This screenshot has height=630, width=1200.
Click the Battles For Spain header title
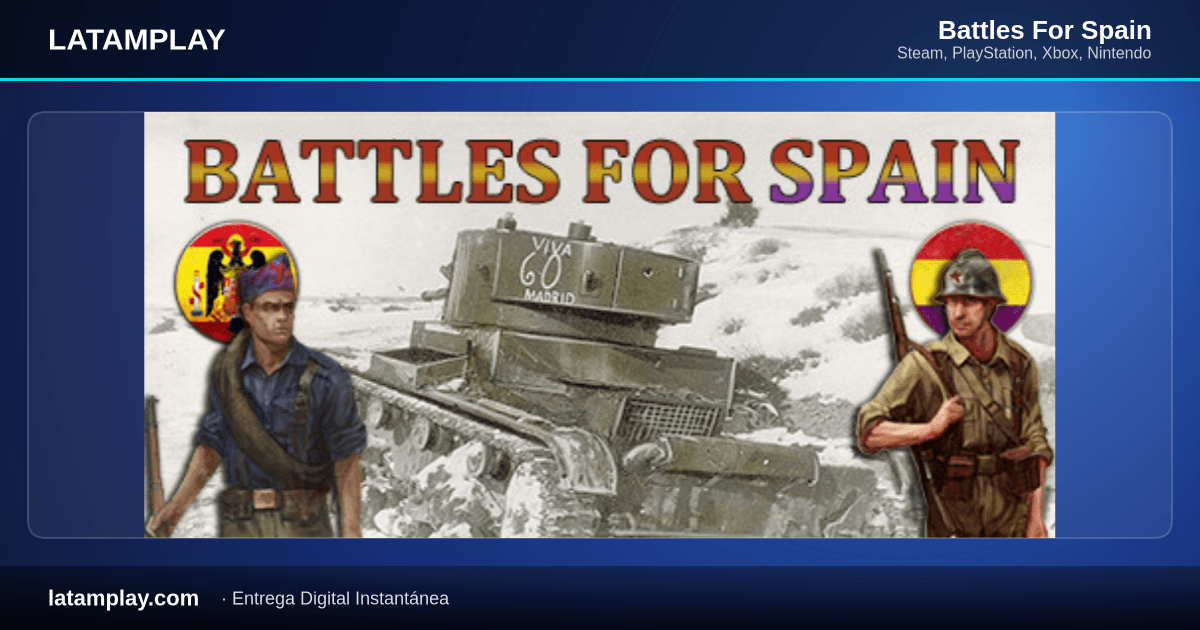tap(1045, 30)
